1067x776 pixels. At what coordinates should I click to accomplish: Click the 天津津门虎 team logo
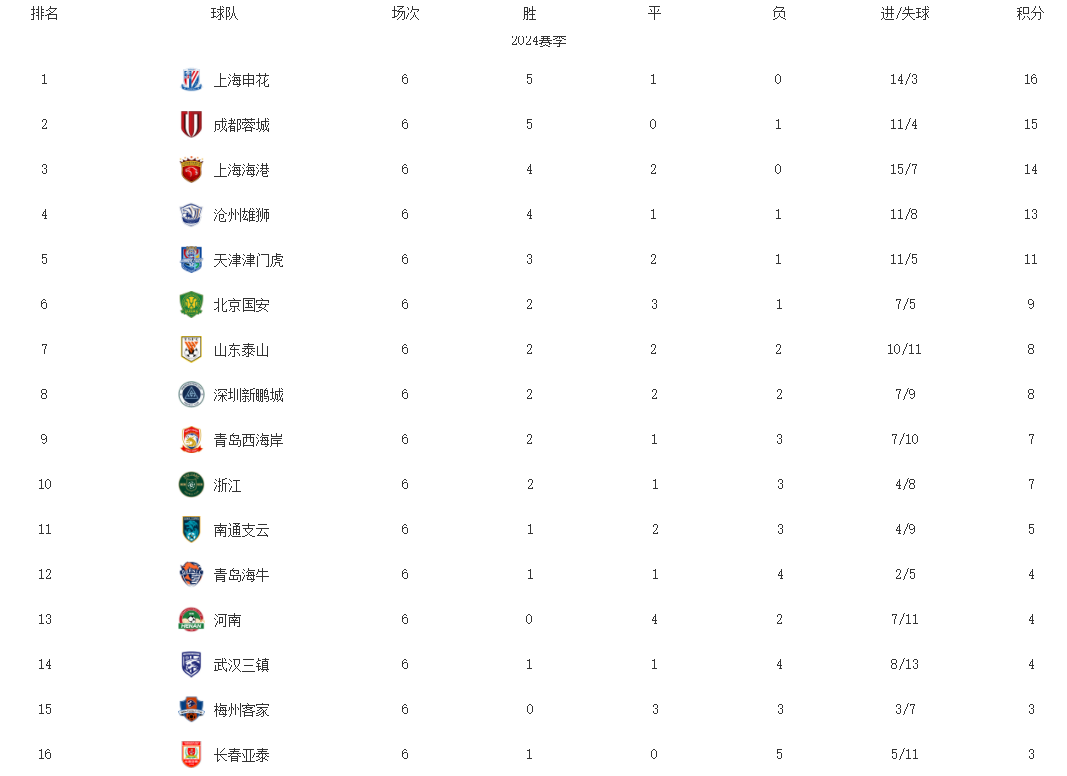191,260
